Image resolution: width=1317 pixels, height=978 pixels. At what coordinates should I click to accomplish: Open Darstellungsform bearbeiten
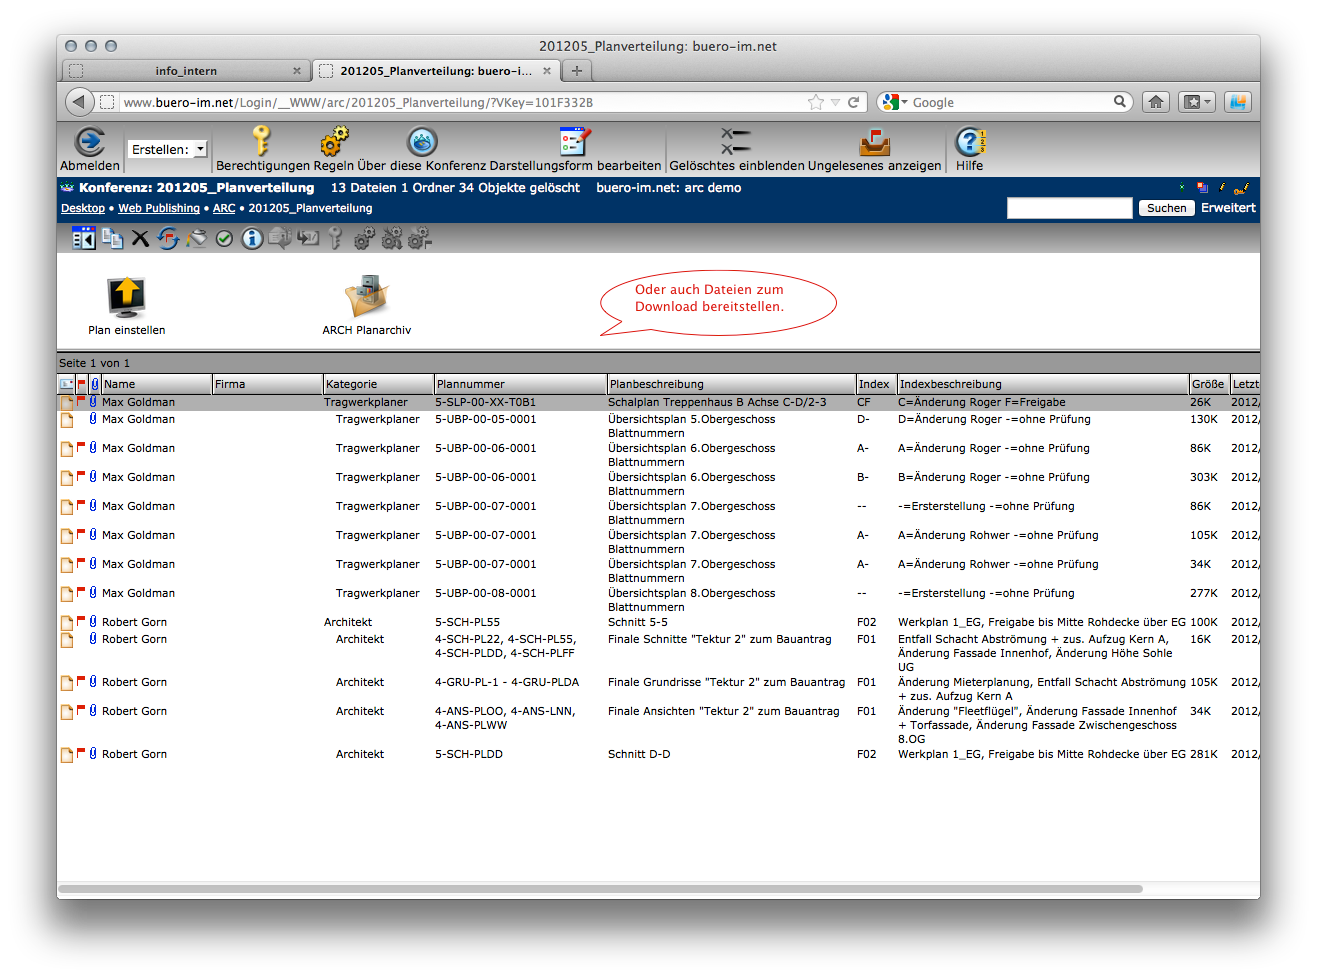575,142
